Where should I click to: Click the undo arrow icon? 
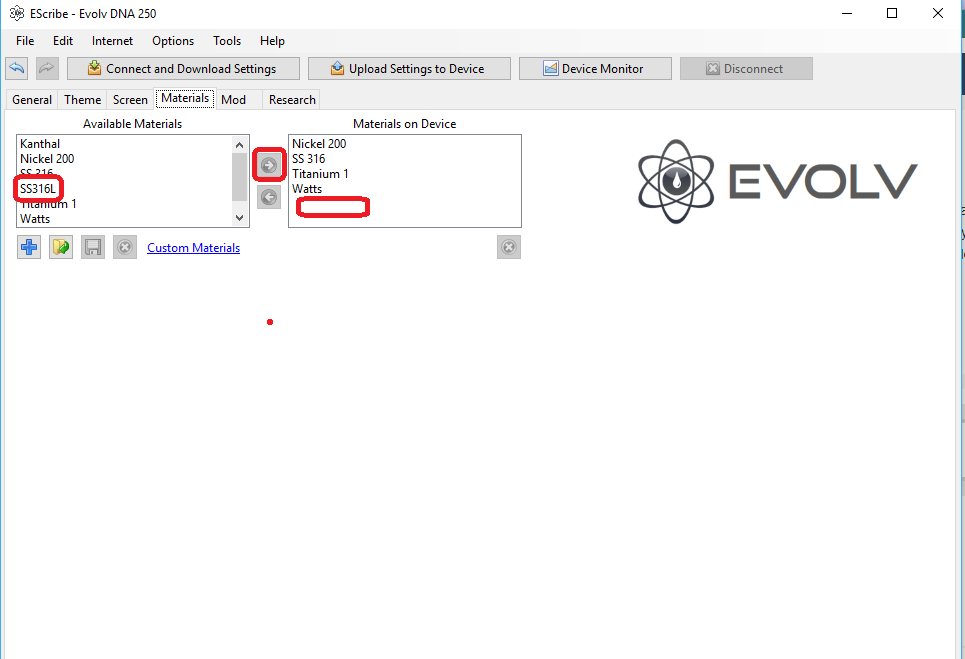pyautogui.click(x=16, y=68)
